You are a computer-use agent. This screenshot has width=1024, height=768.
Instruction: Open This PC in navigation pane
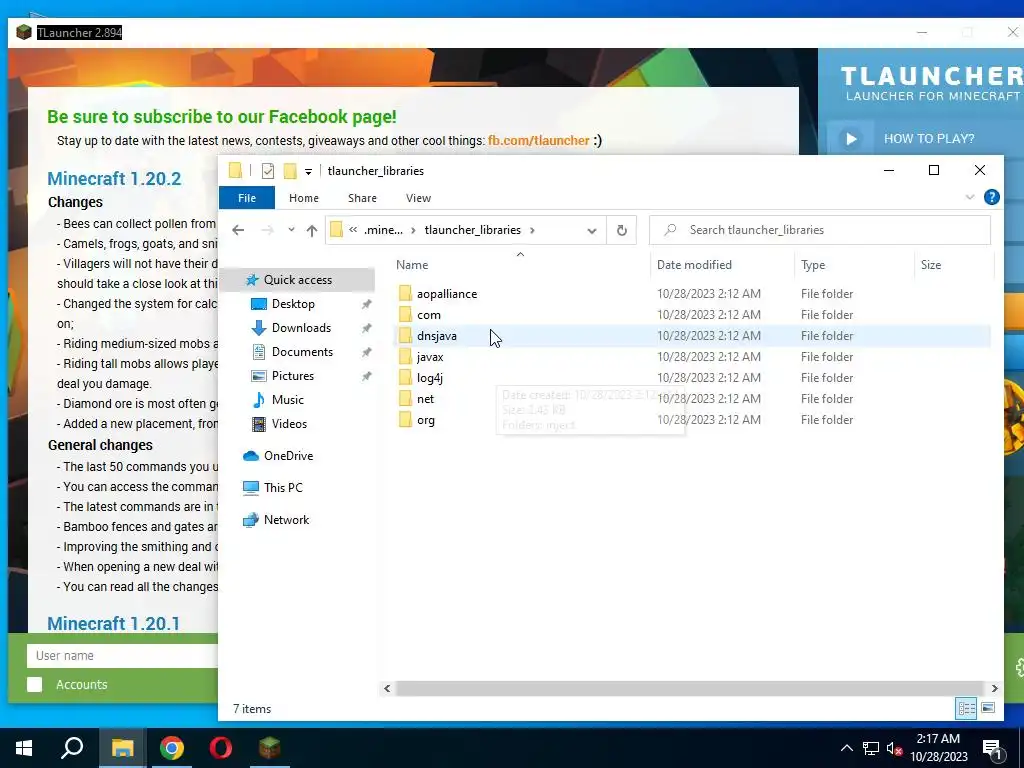click(283, 488)
